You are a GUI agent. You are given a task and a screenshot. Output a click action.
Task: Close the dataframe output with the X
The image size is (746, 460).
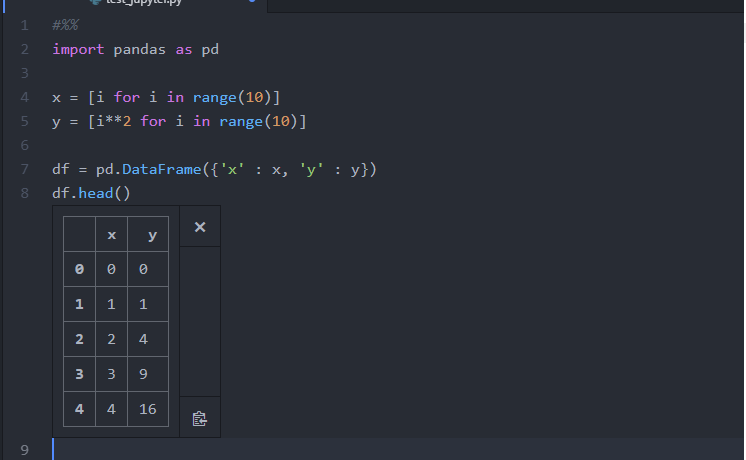(200, 227)
